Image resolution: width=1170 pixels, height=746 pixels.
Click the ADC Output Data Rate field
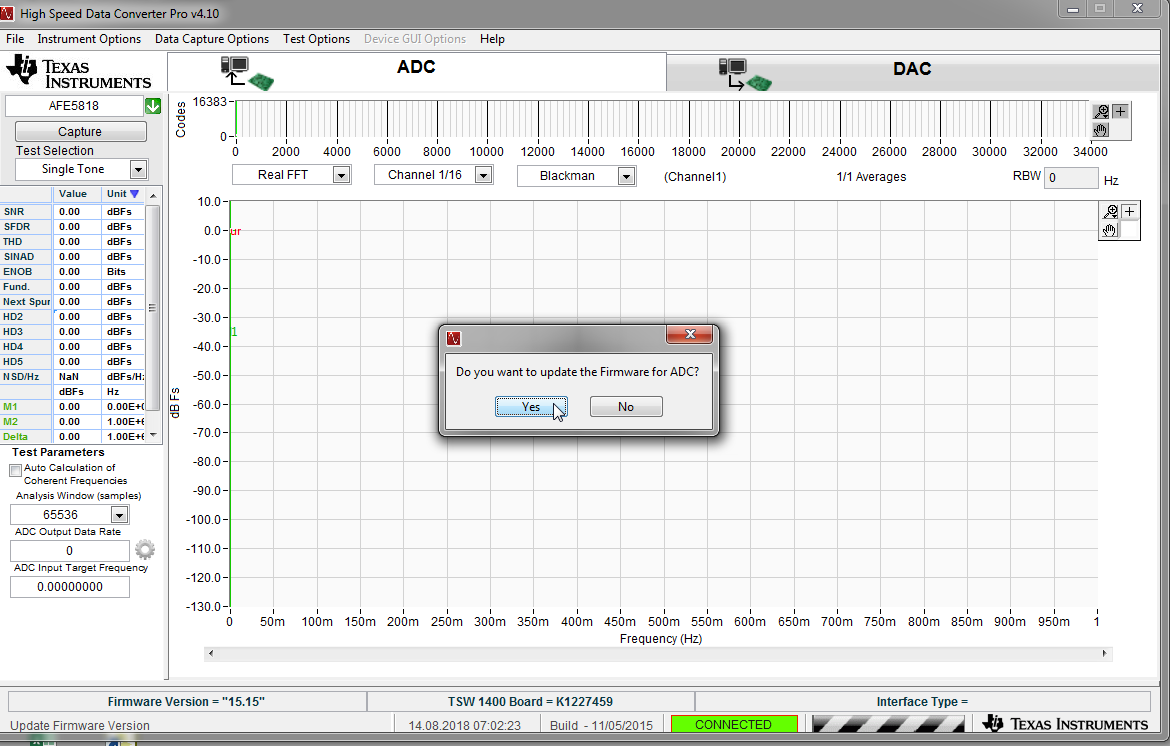point(69,551)
